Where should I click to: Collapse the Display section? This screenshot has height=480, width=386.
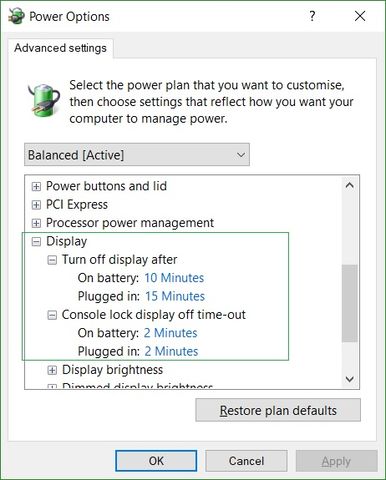(x=36, y=241)
